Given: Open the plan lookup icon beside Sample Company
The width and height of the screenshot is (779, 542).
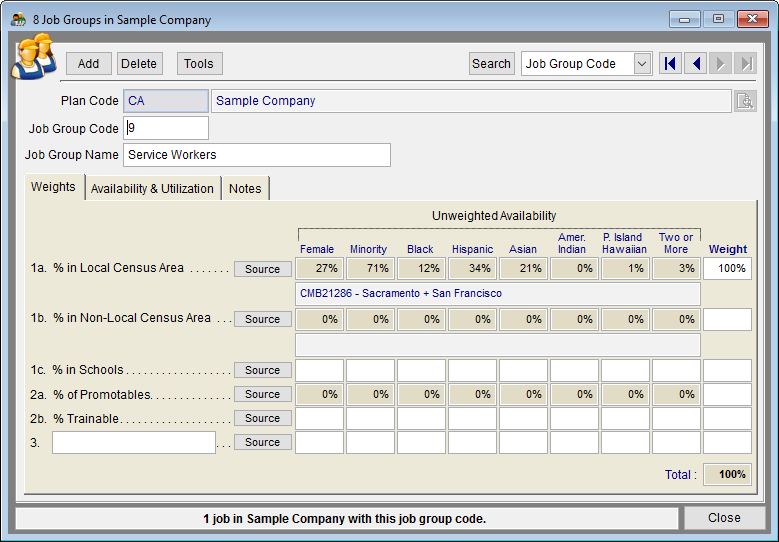Looking at the screenshot, I should [745, 101].
